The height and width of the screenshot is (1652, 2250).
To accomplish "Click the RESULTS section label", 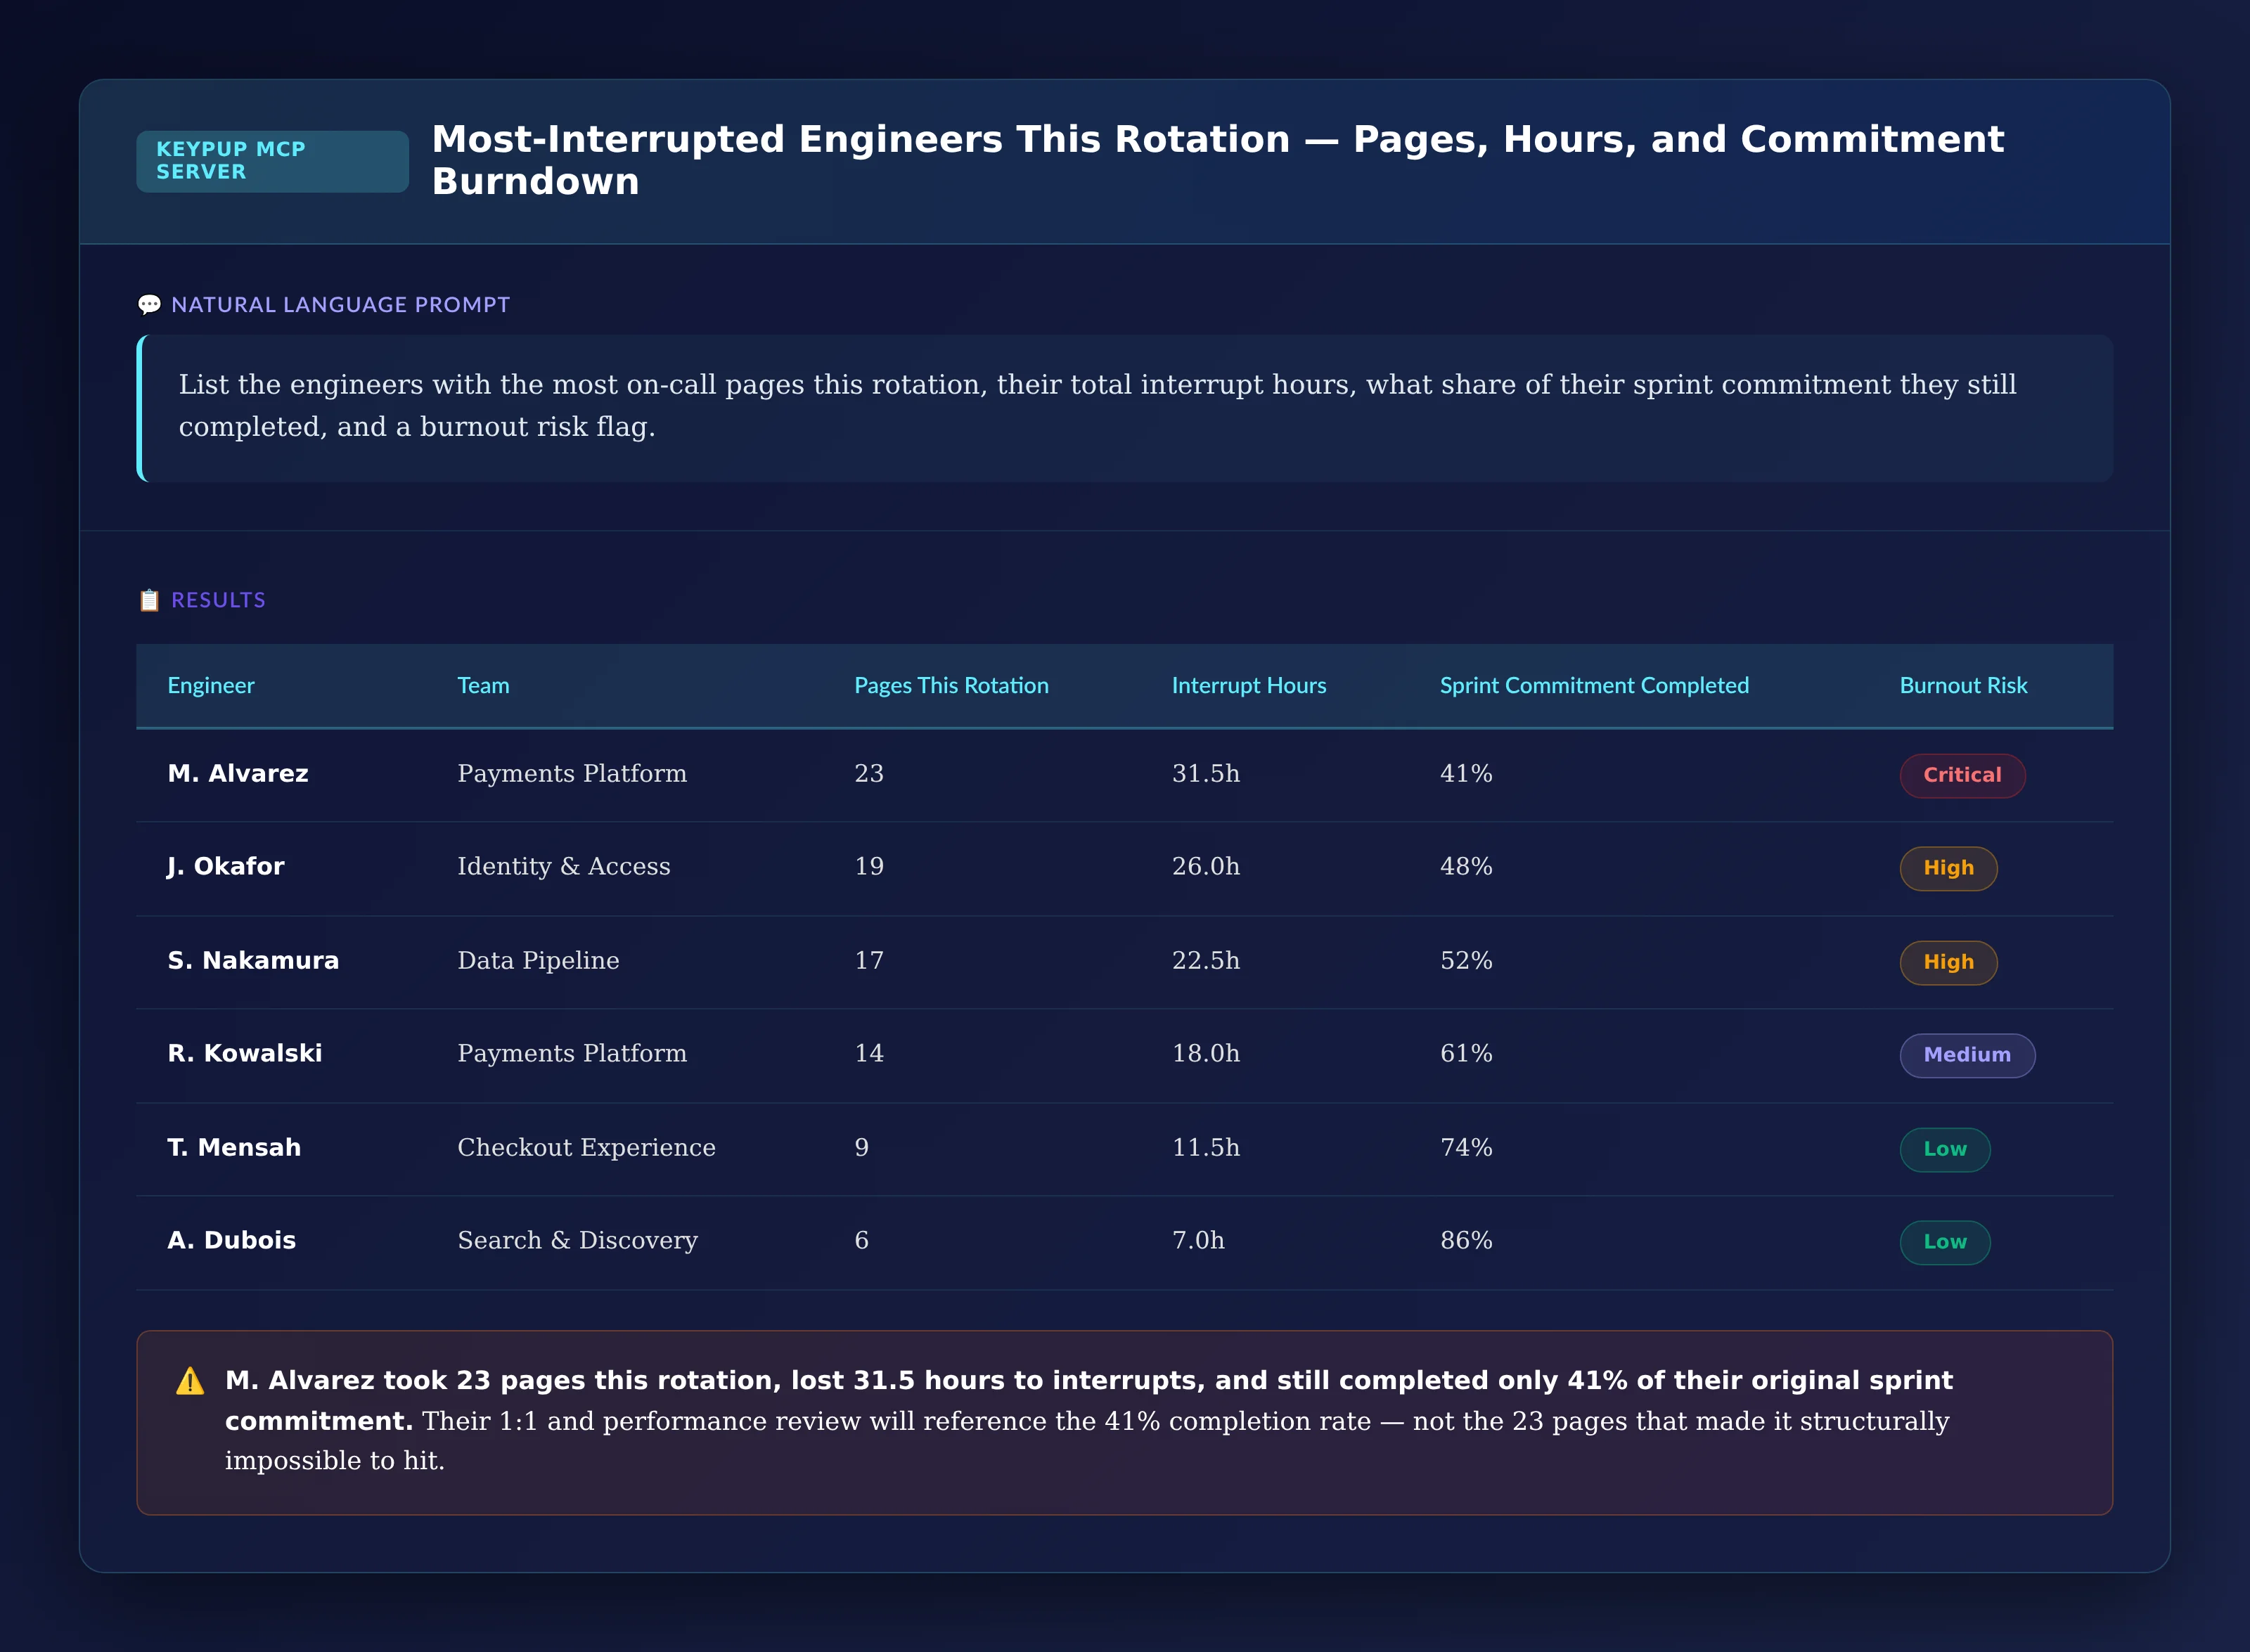I will pyautogui.click(x=218, y=600).
